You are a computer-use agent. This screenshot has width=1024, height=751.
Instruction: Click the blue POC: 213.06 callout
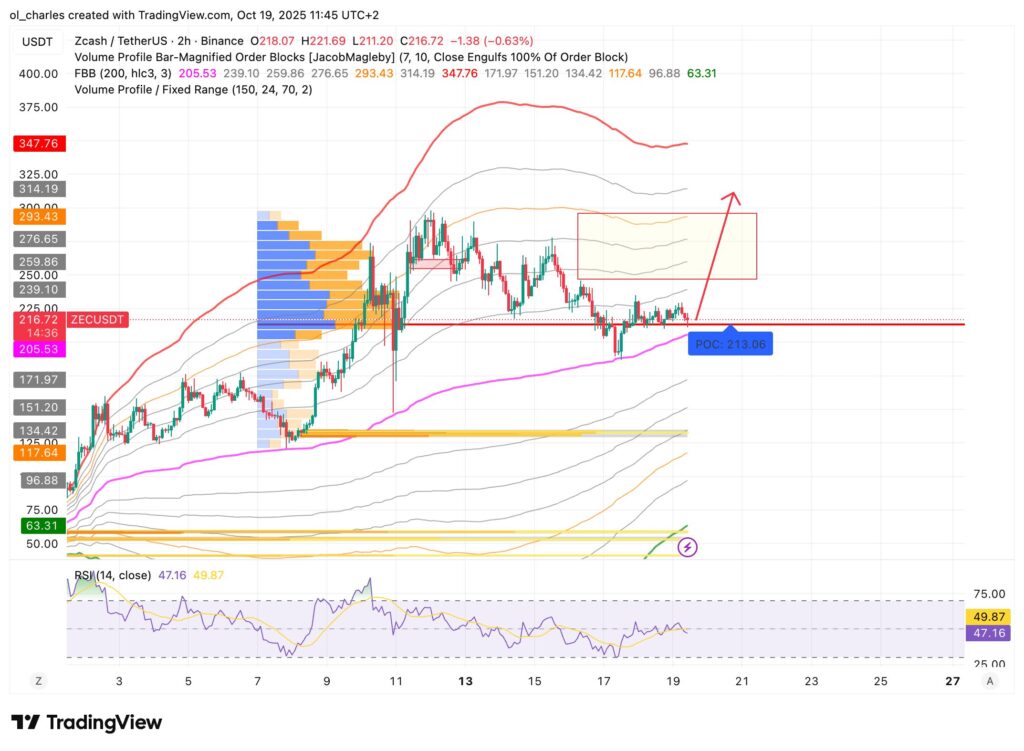tap(731, 343)
